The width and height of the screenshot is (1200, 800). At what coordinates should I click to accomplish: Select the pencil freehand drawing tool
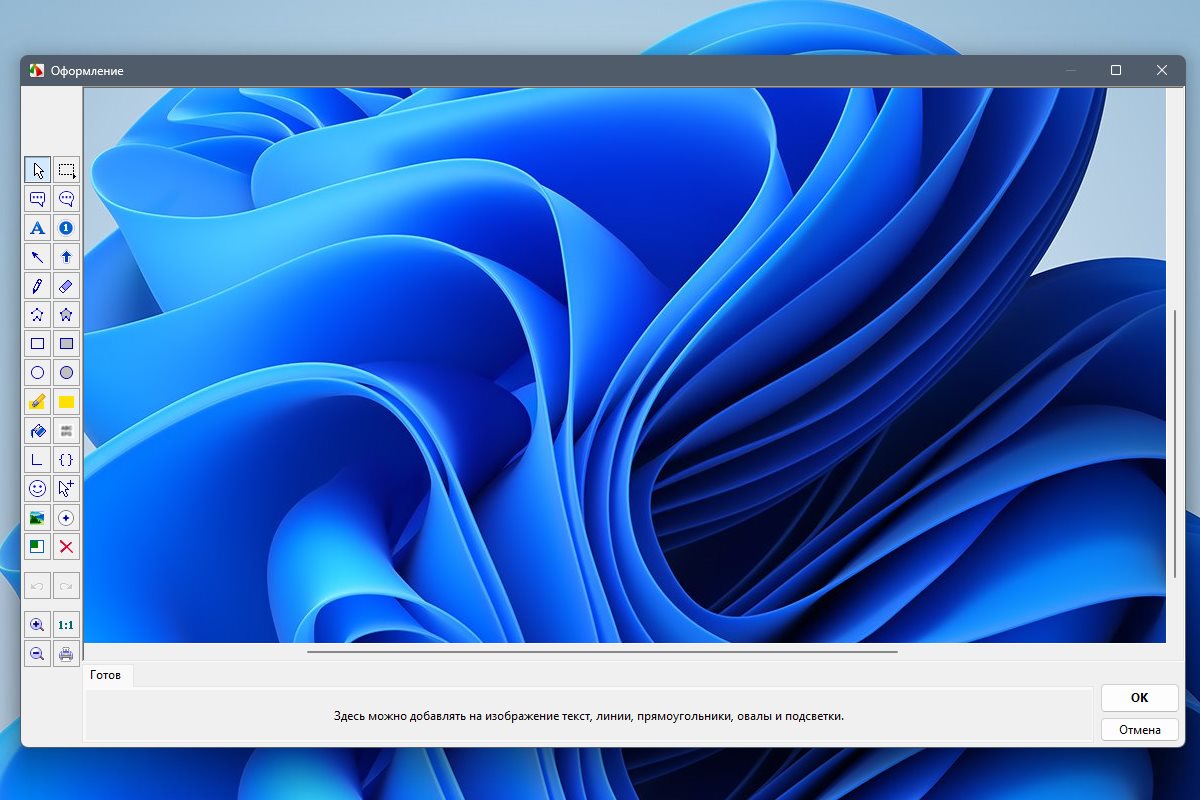(37, 286)
